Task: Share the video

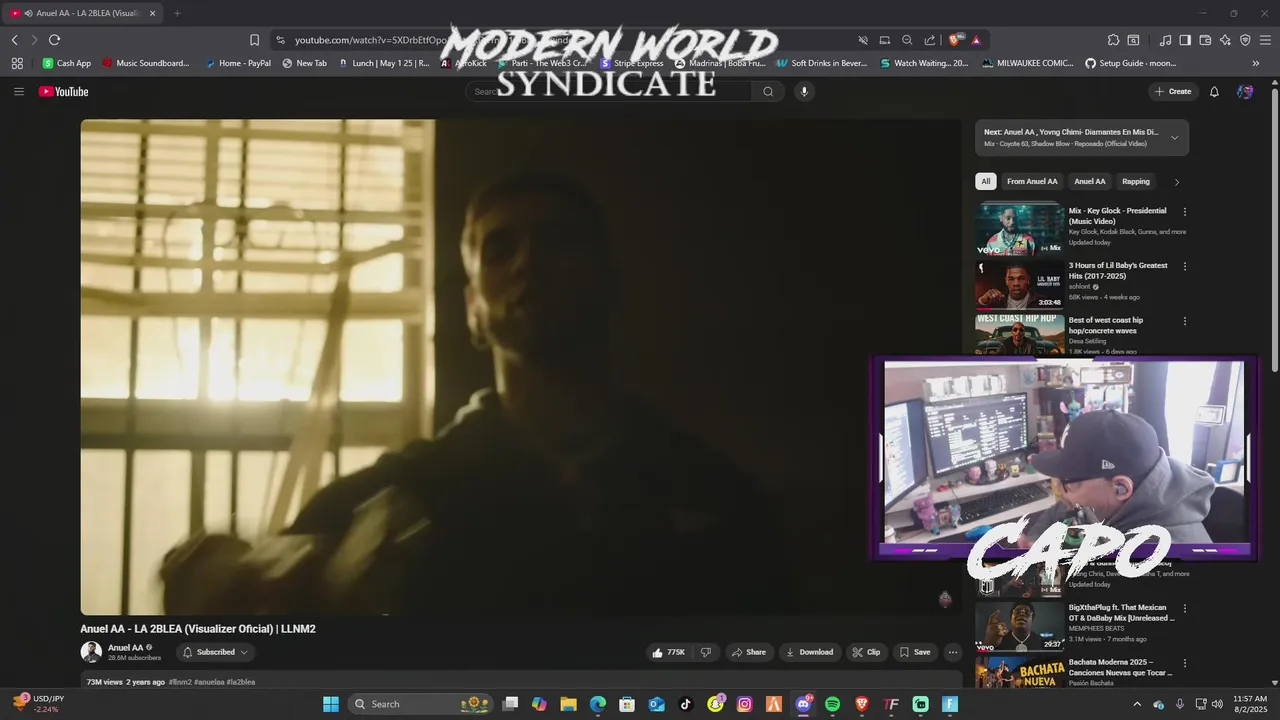Action: [x=748, y=652]
